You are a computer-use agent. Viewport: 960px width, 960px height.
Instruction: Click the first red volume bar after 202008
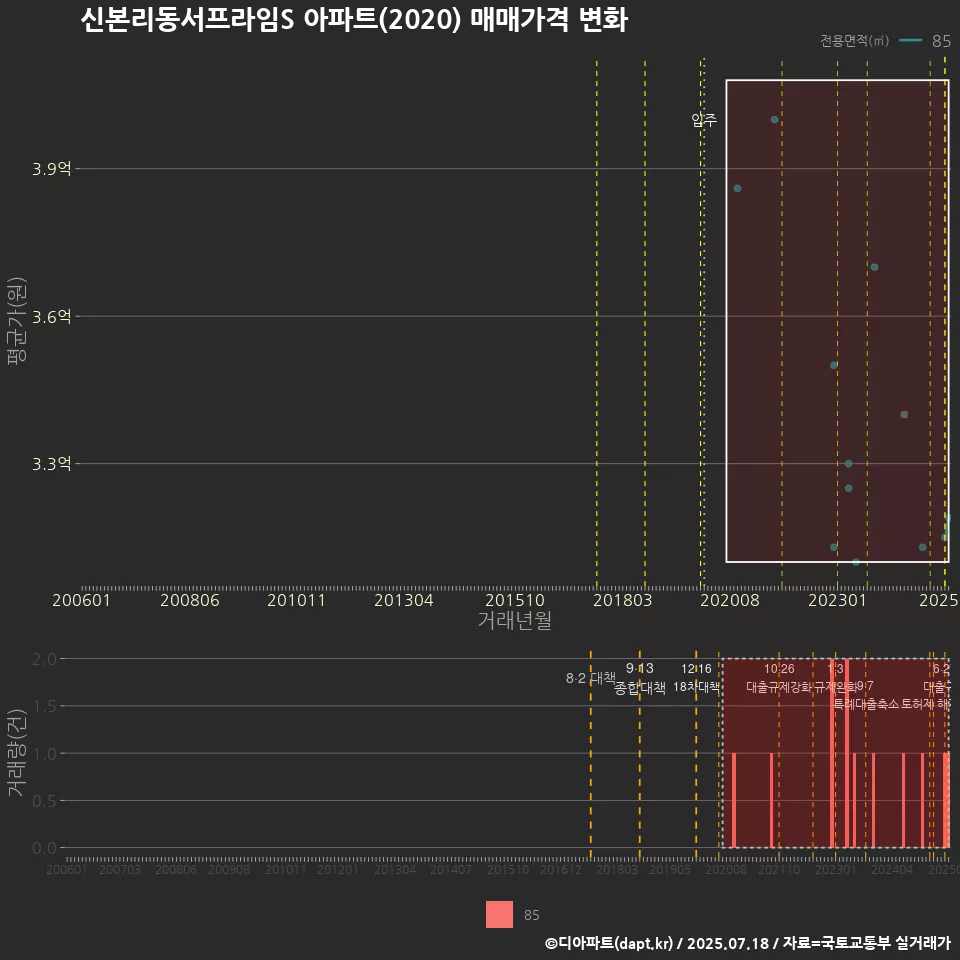point(733,800)
